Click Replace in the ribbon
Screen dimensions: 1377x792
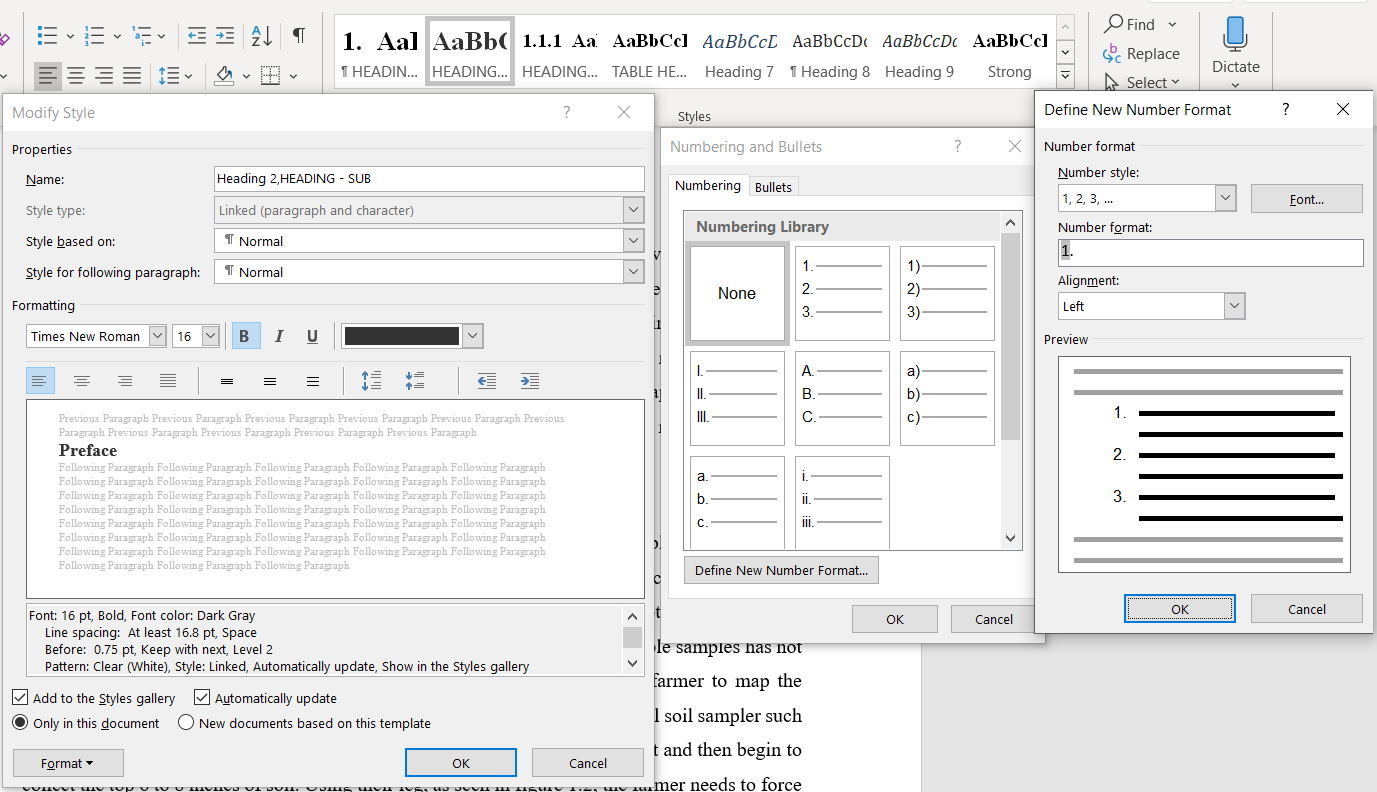(x=1141, y=54)
